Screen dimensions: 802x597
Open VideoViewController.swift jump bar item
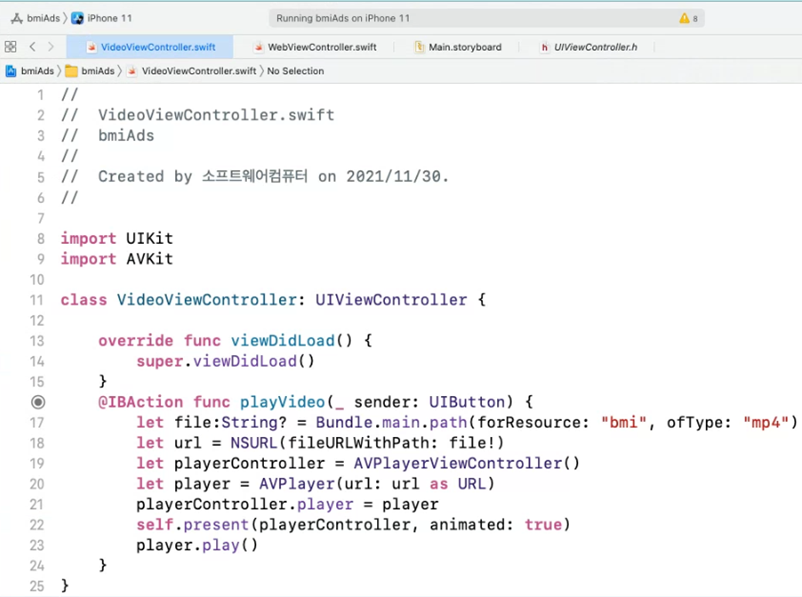click(x=192, y=71)
